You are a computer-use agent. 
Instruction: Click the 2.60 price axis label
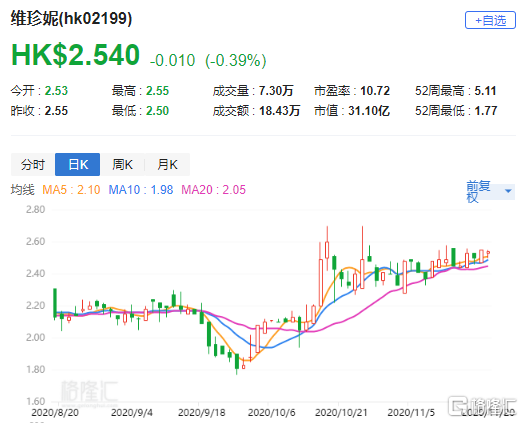[x=35, y=241]
